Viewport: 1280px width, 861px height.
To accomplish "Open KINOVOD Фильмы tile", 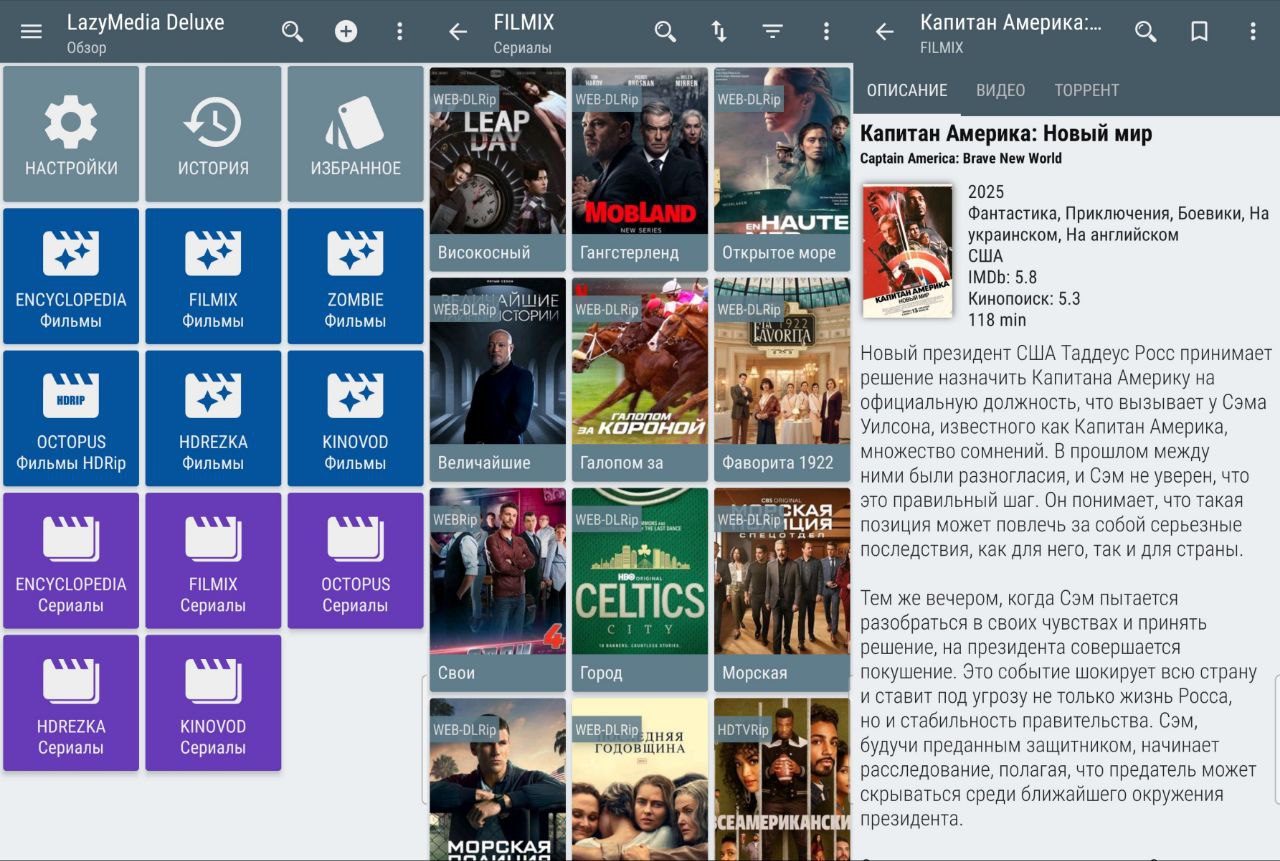I will [x=356, y=418].
